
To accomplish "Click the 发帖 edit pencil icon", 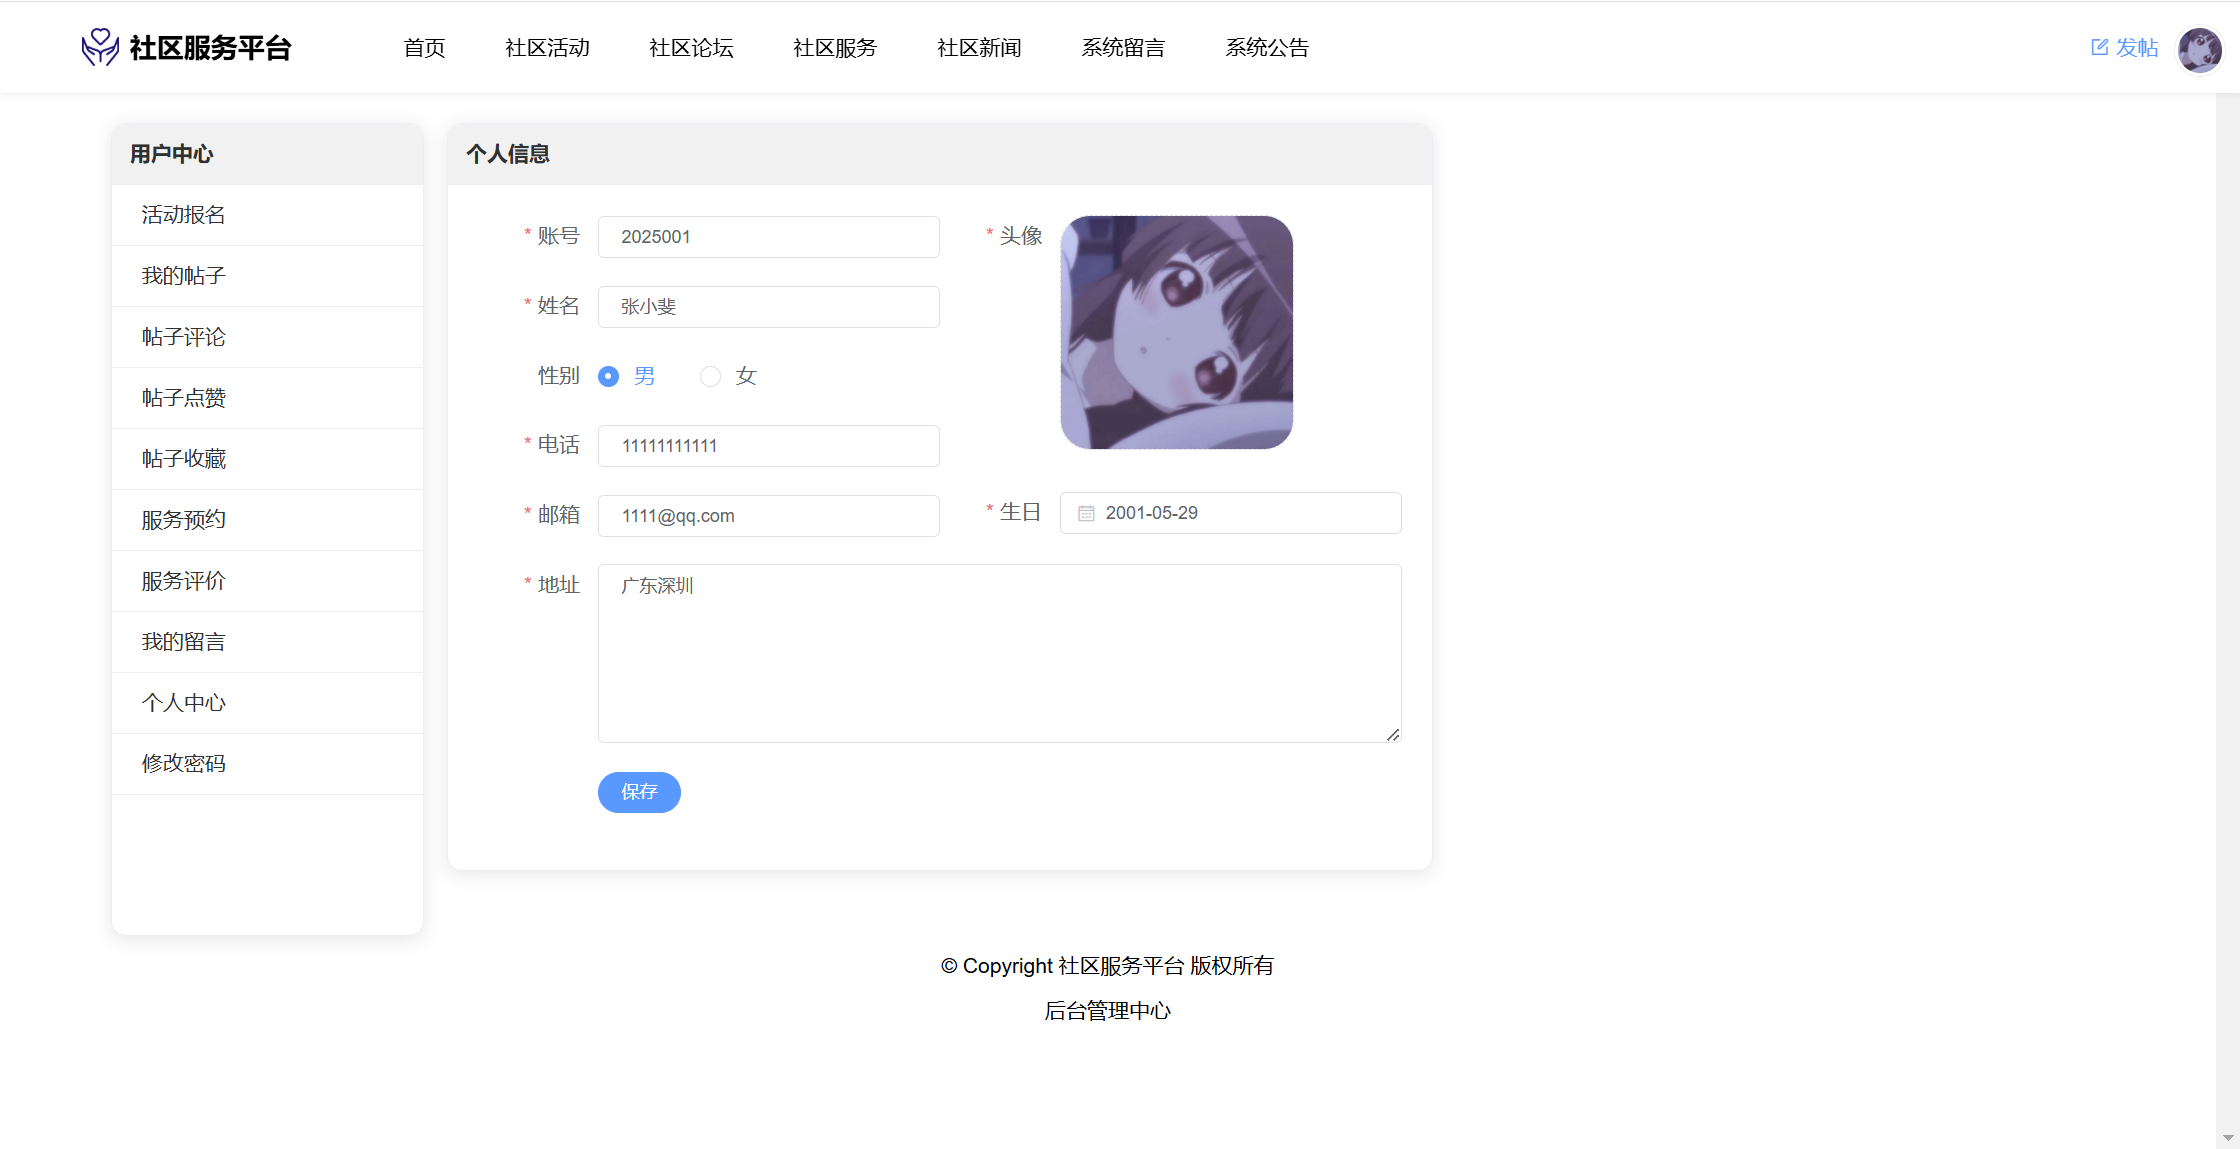I will [x=2099, y=47].
